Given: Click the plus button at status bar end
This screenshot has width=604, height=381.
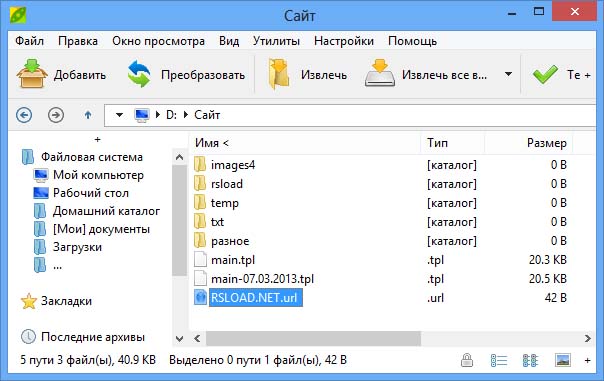Looking at the screenshot, I should pyautogui.click(x=587, y=361).
